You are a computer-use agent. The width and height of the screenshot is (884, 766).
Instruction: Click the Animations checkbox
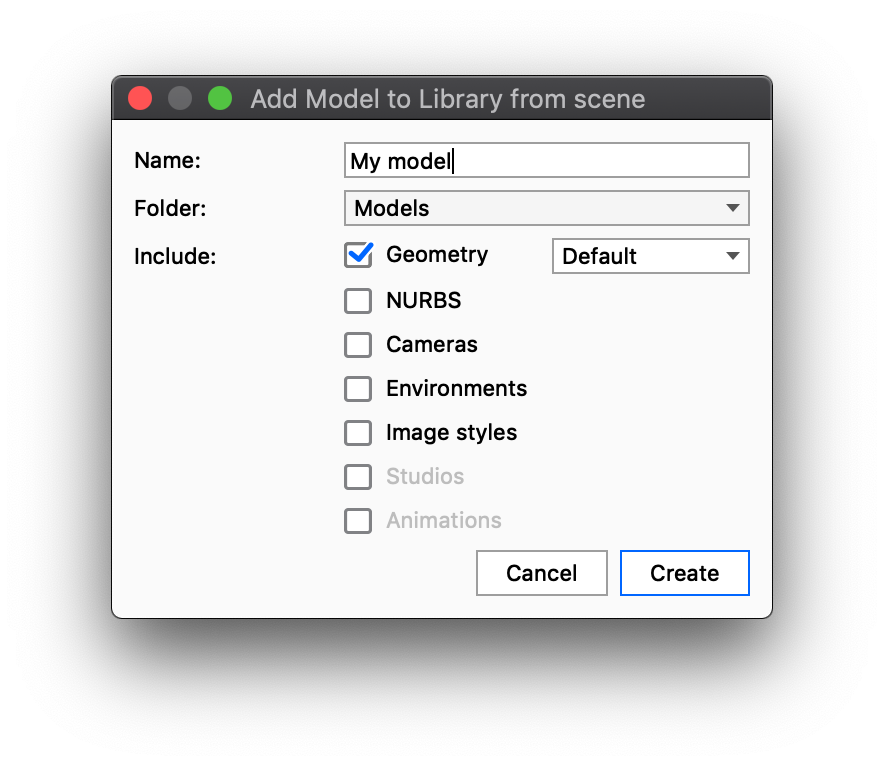coord(358,520)
